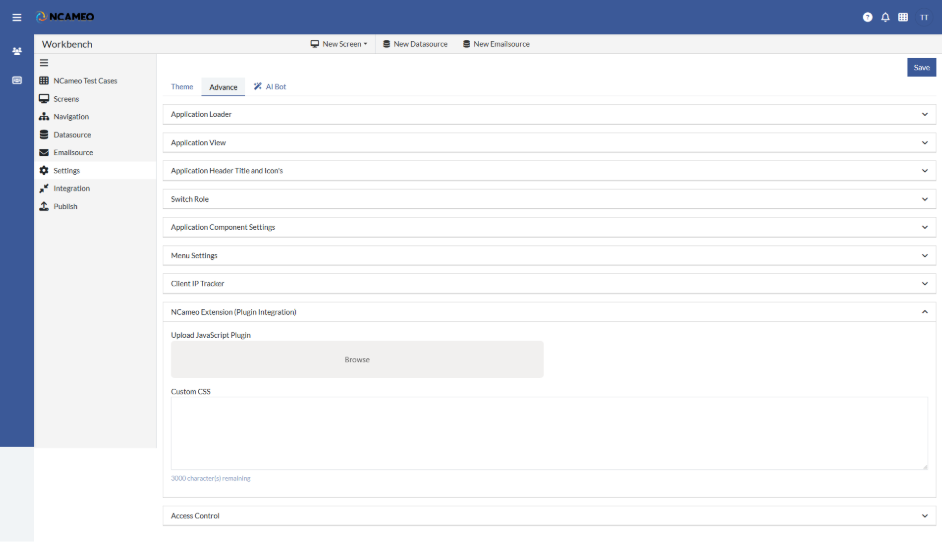This screenshot has width=942, height=542.
Task: Open NCameo Test Cases in sidebar
Action: tap(85, 81)
